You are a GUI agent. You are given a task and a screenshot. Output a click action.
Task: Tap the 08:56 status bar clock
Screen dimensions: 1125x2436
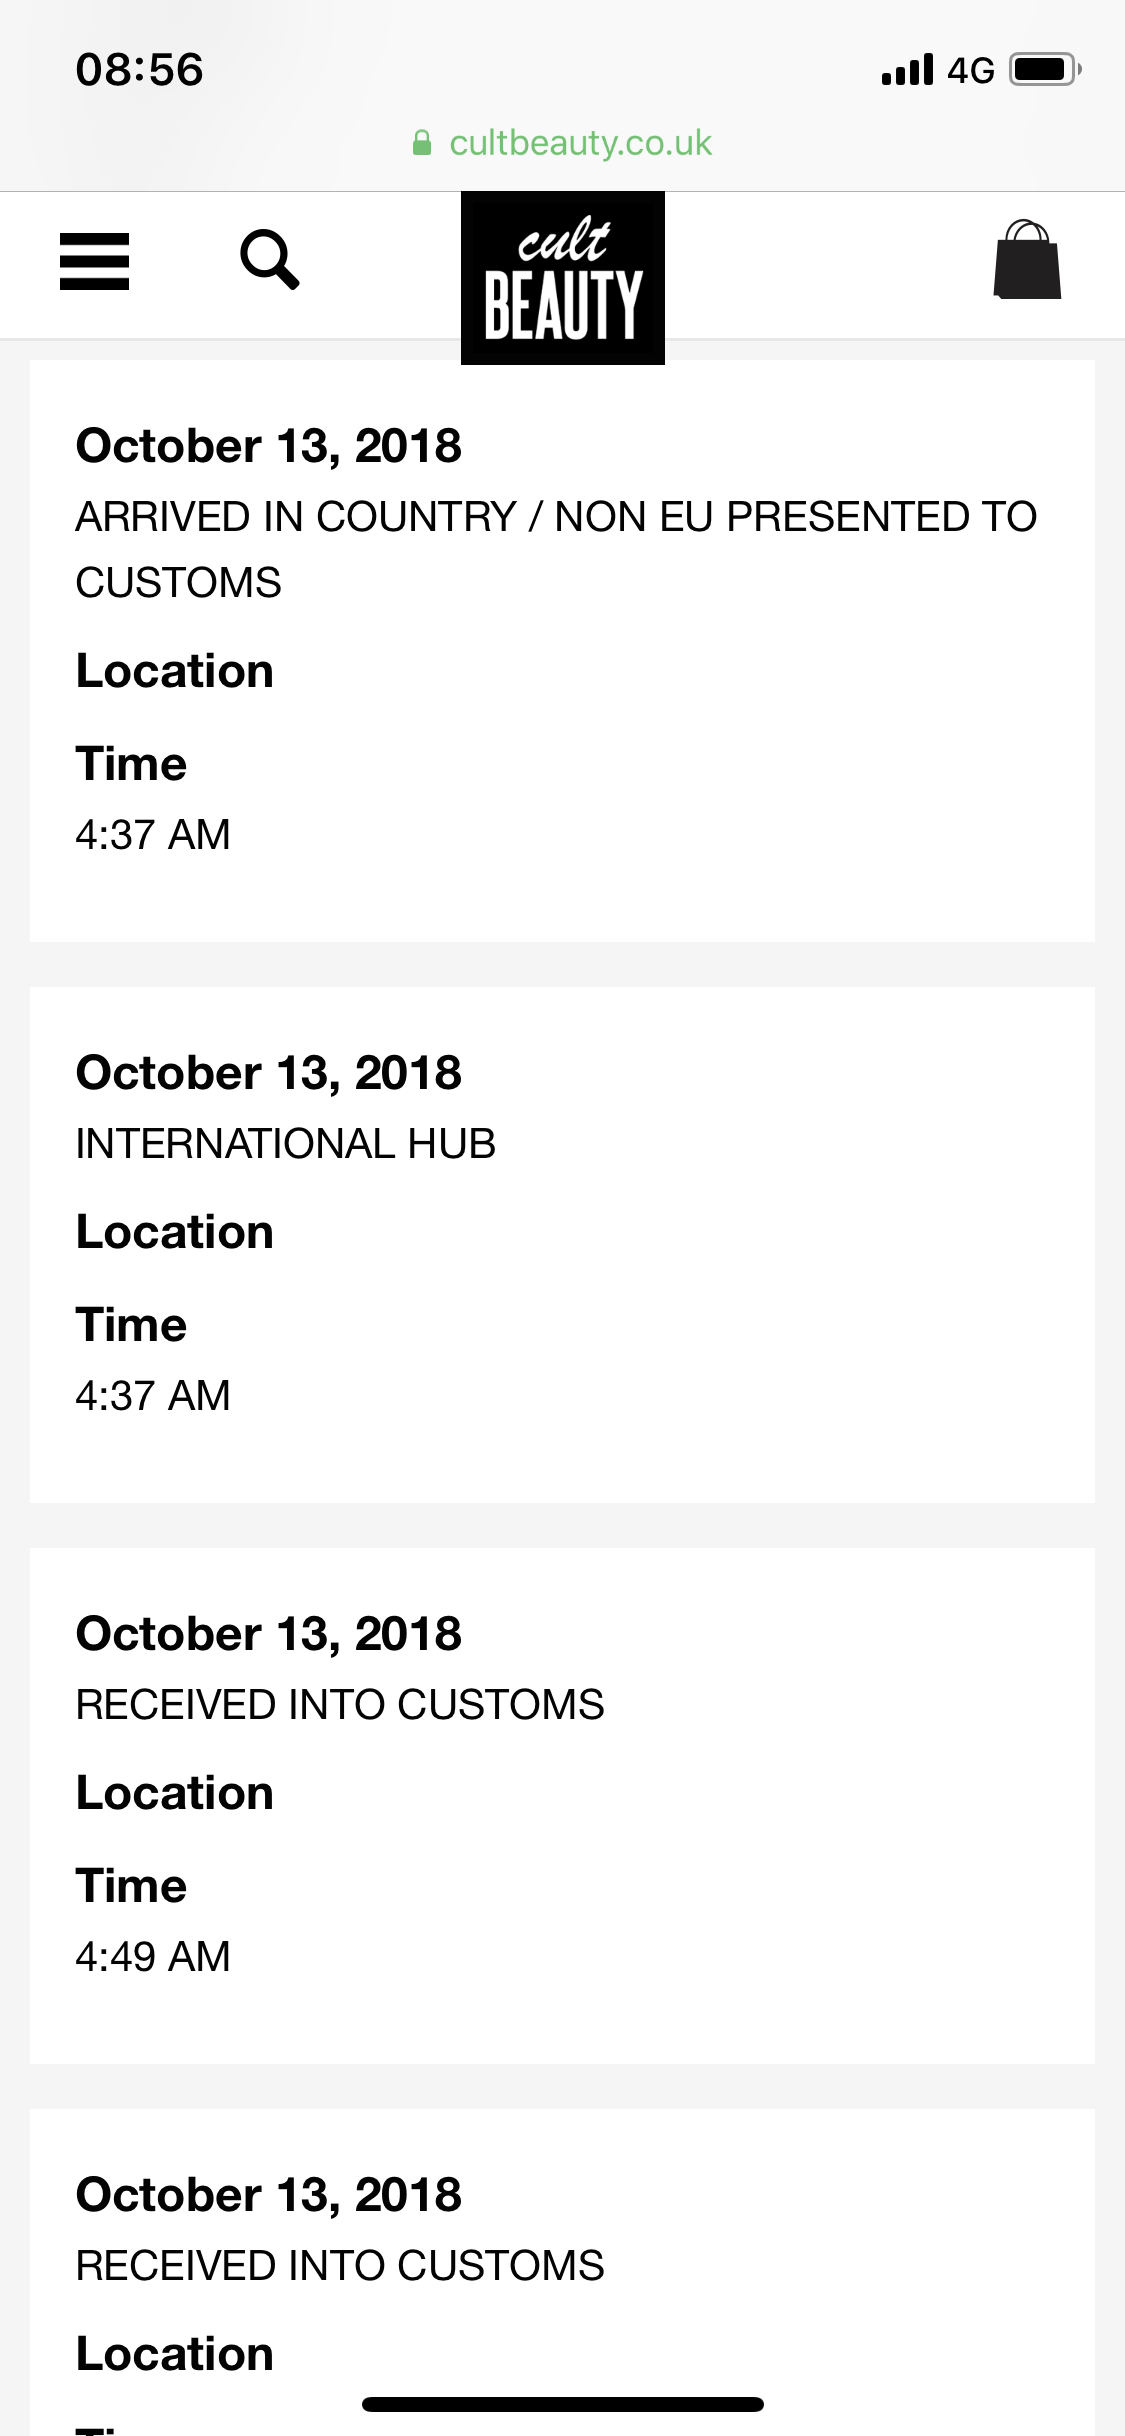[x=140, y=70]
